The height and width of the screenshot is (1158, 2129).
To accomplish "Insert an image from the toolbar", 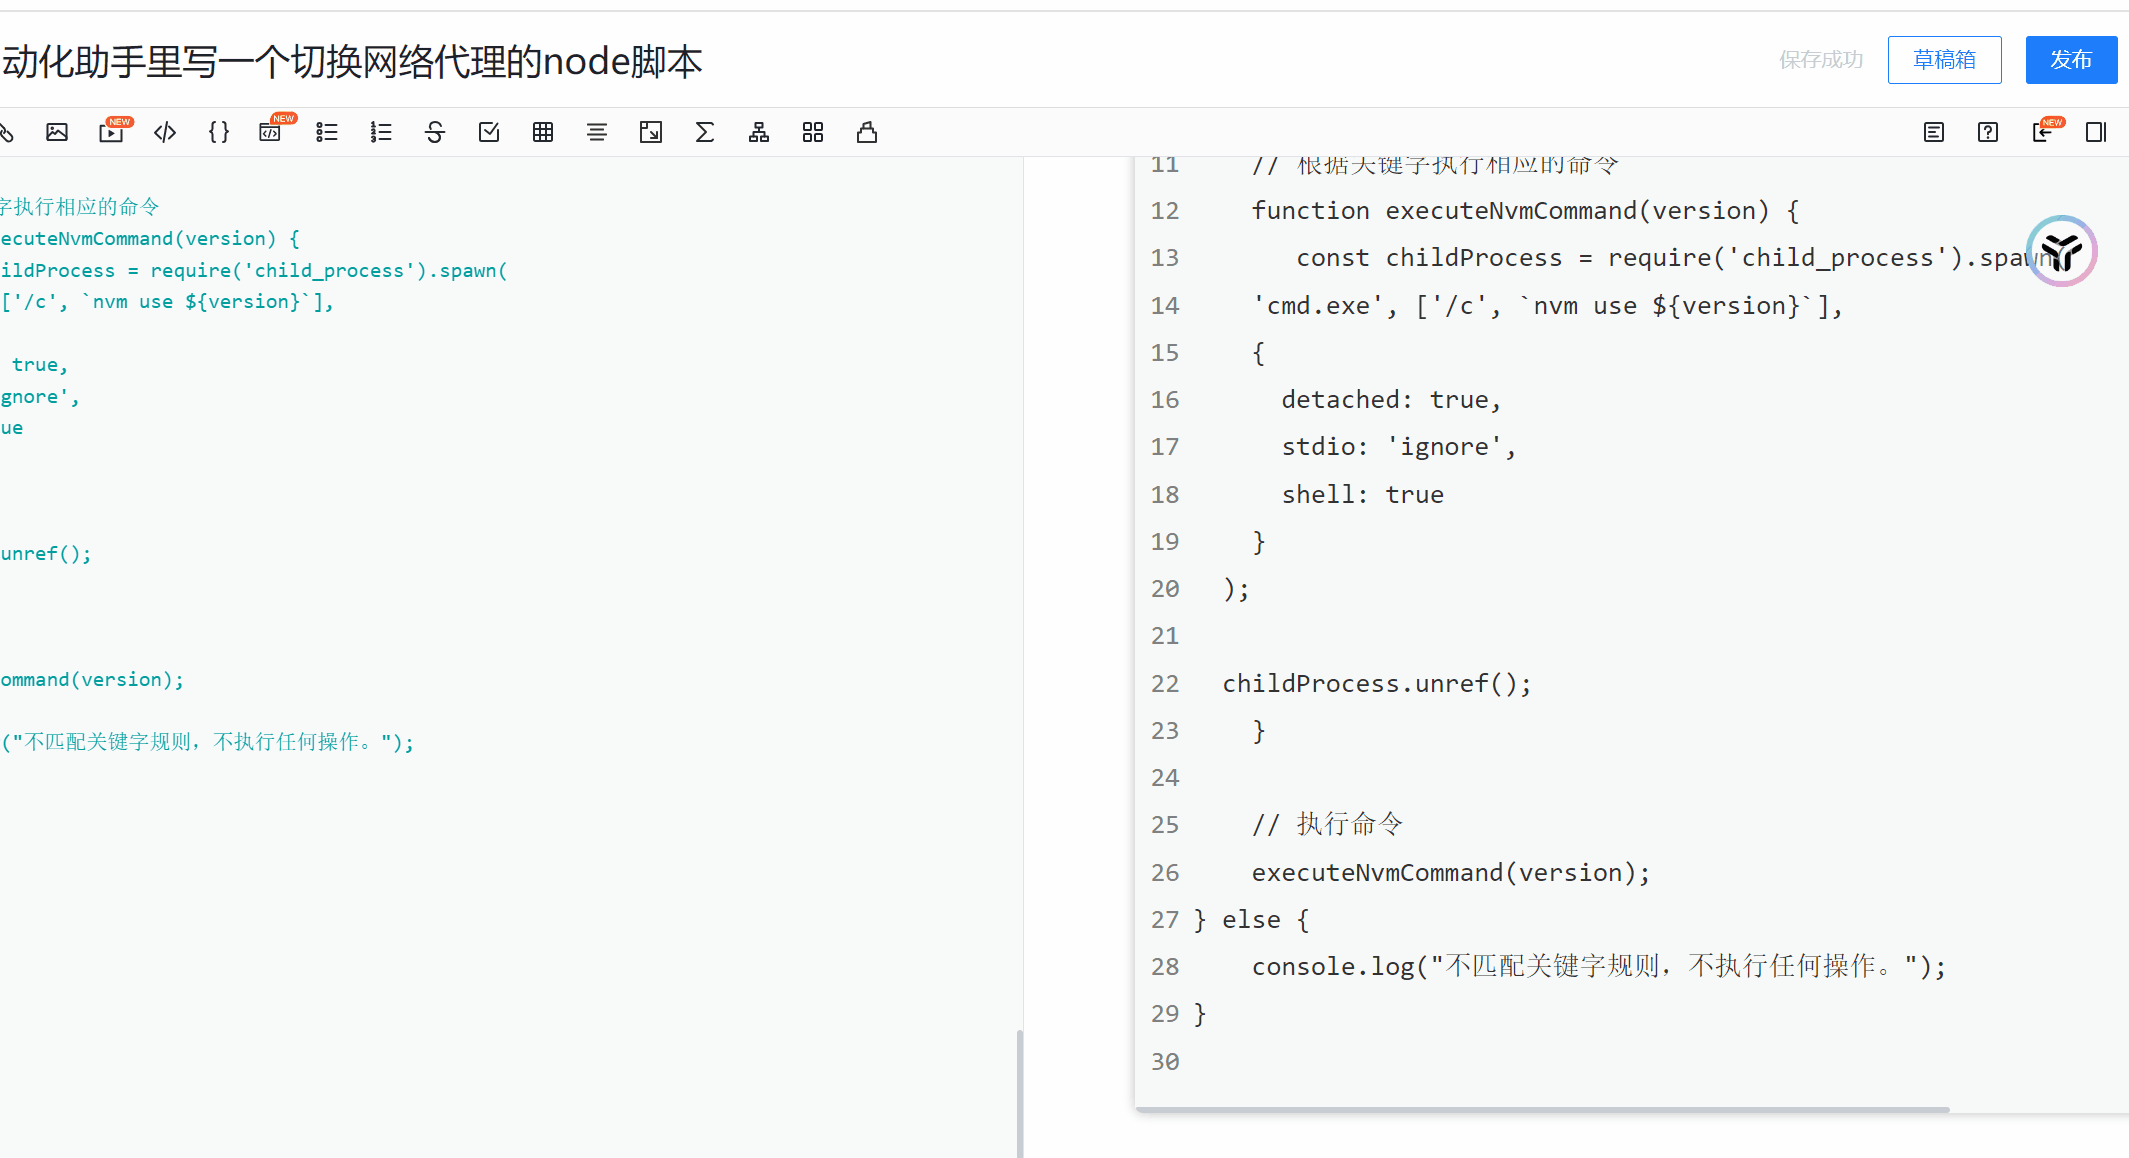I will [x=57, y=132].
